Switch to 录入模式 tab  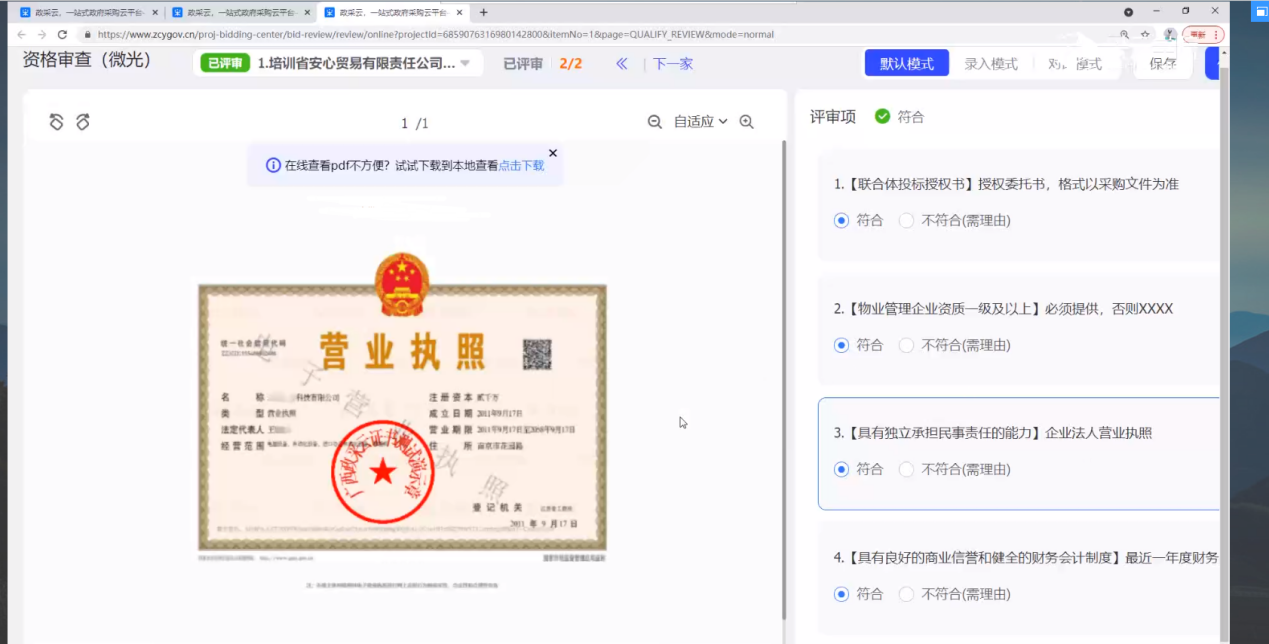coord(990,64)
